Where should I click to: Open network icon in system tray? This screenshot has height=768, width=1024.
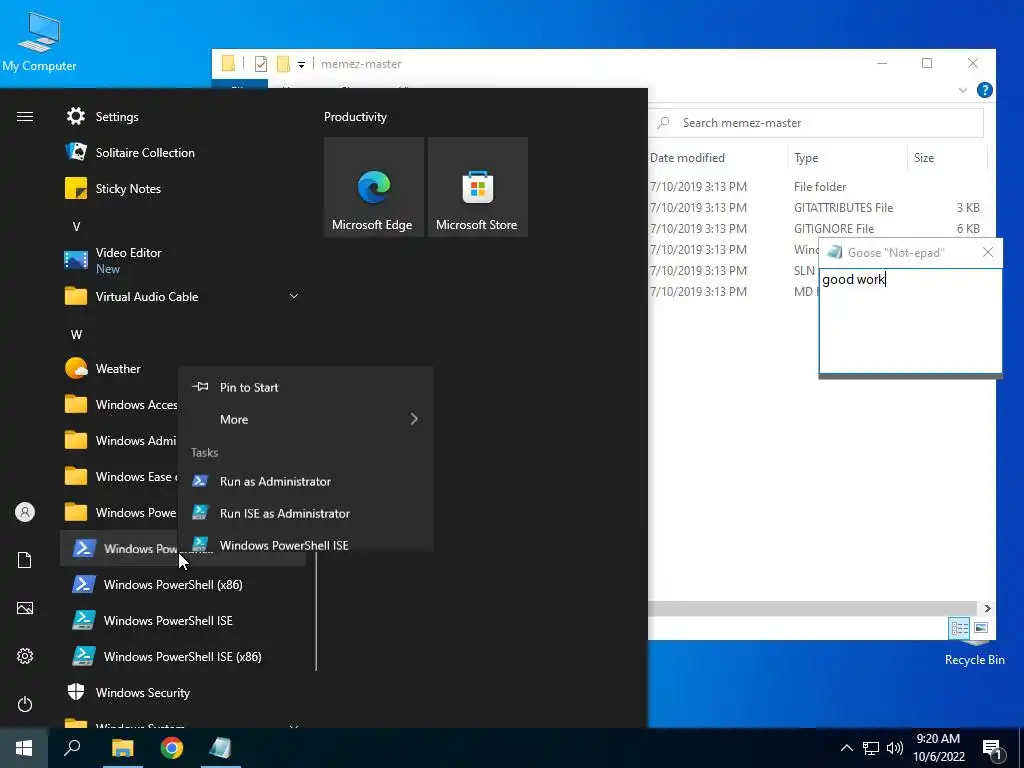[871, 748]
